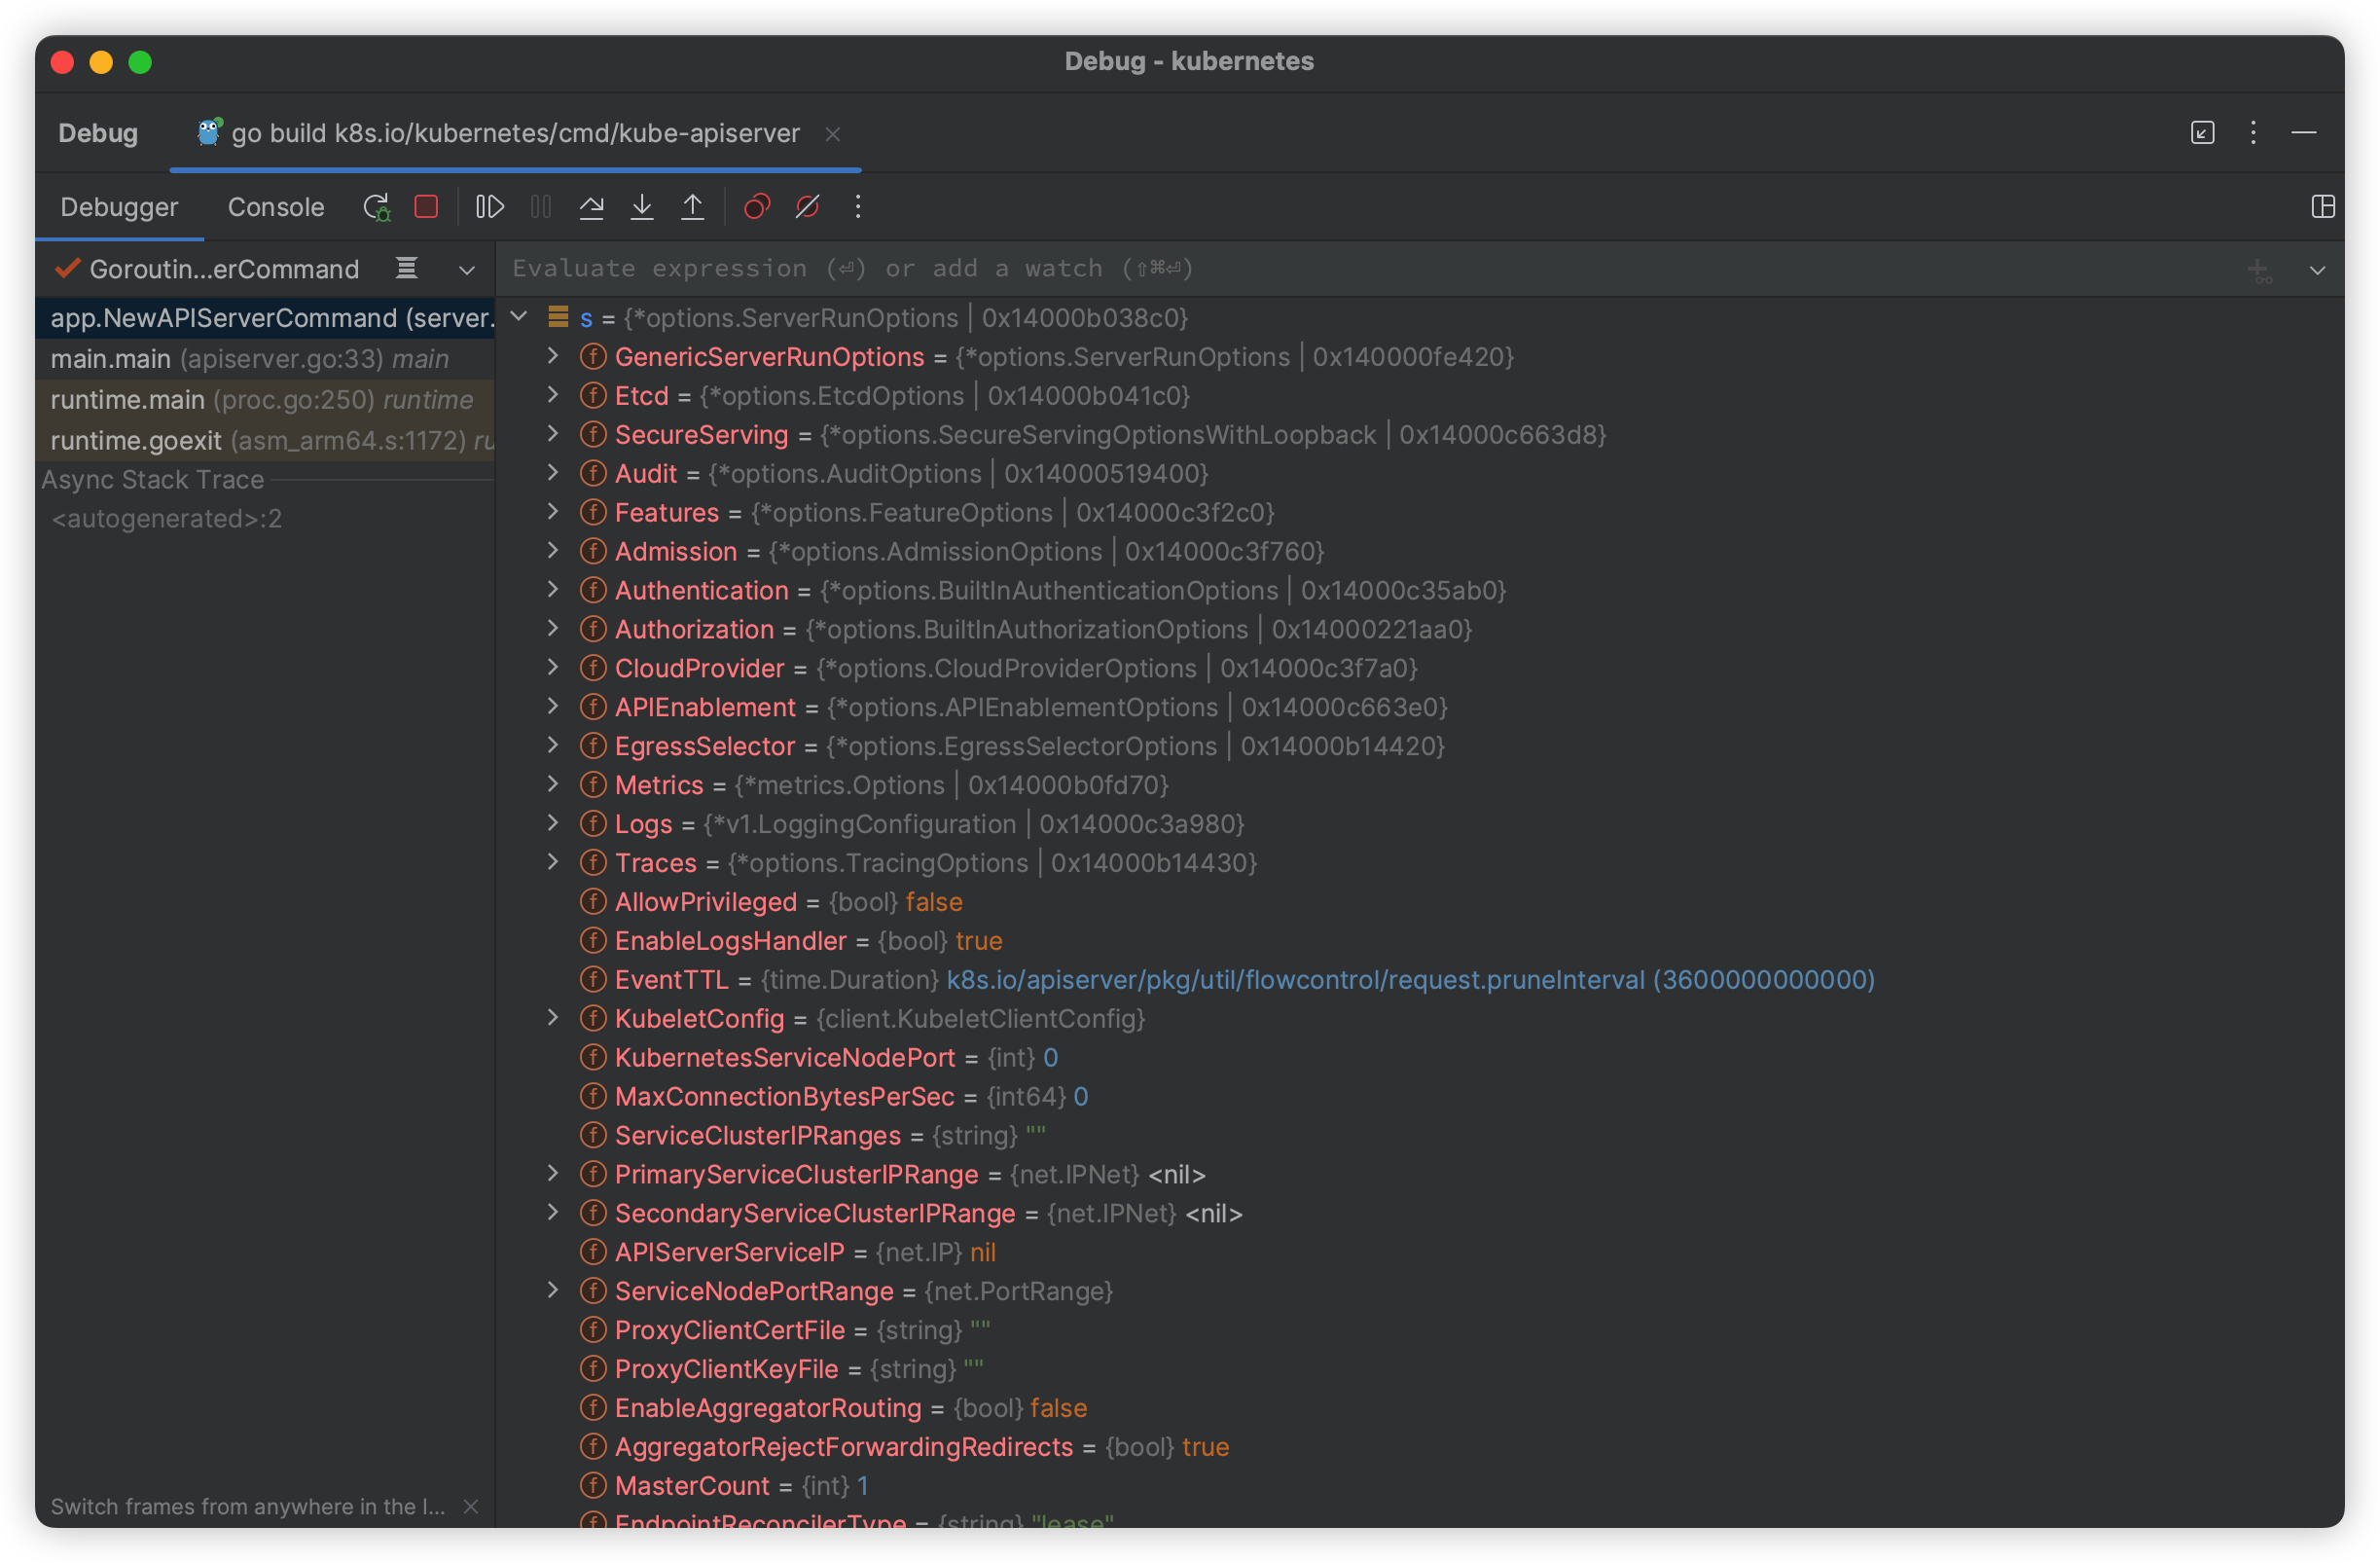Expand the Traces field

coord(552,863)
